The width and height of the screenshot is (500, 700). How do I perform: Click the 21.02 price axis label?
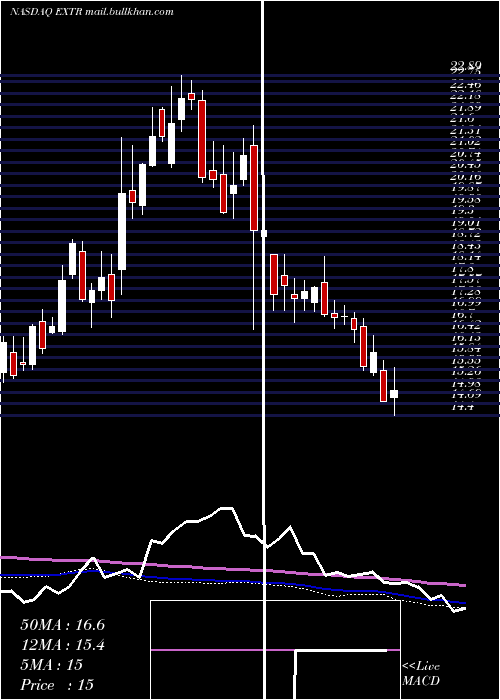465,142
